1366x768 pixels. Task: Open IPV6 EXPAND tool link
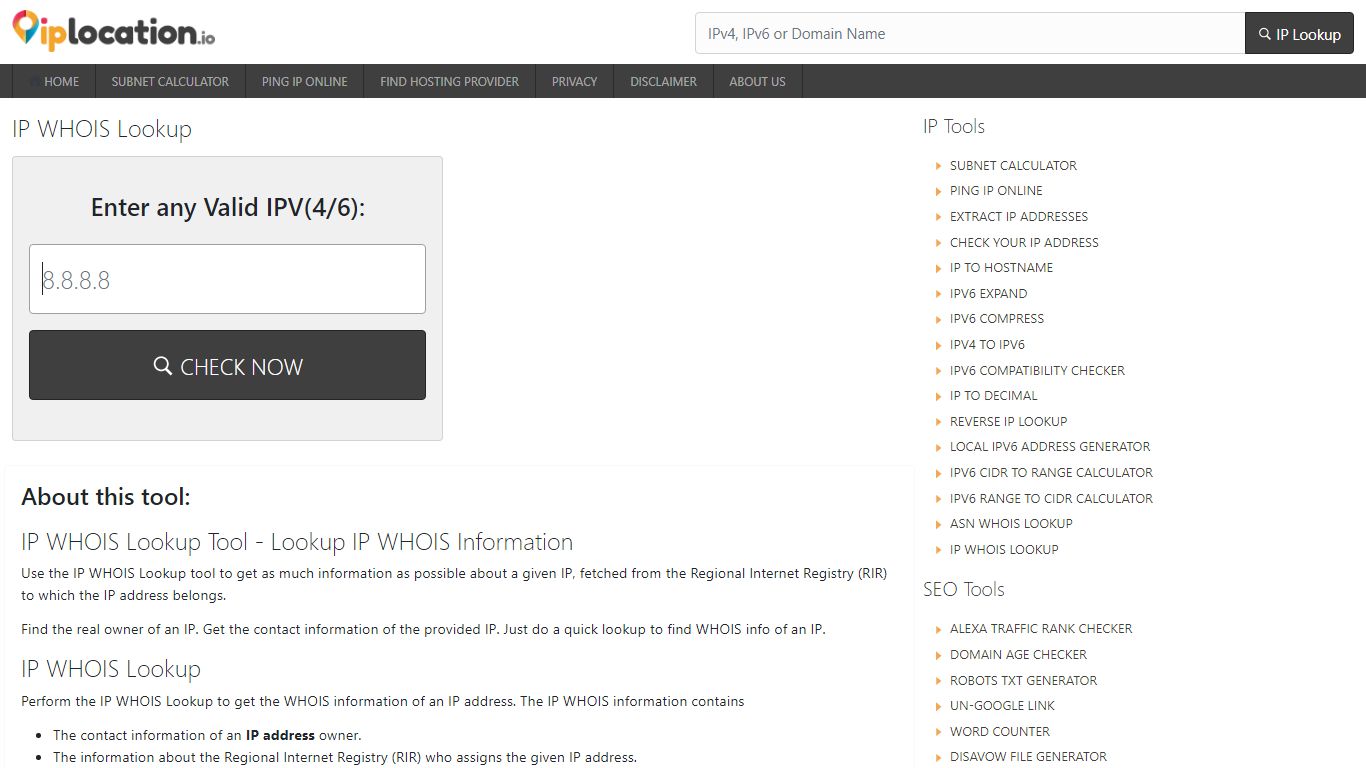[988, 294]
